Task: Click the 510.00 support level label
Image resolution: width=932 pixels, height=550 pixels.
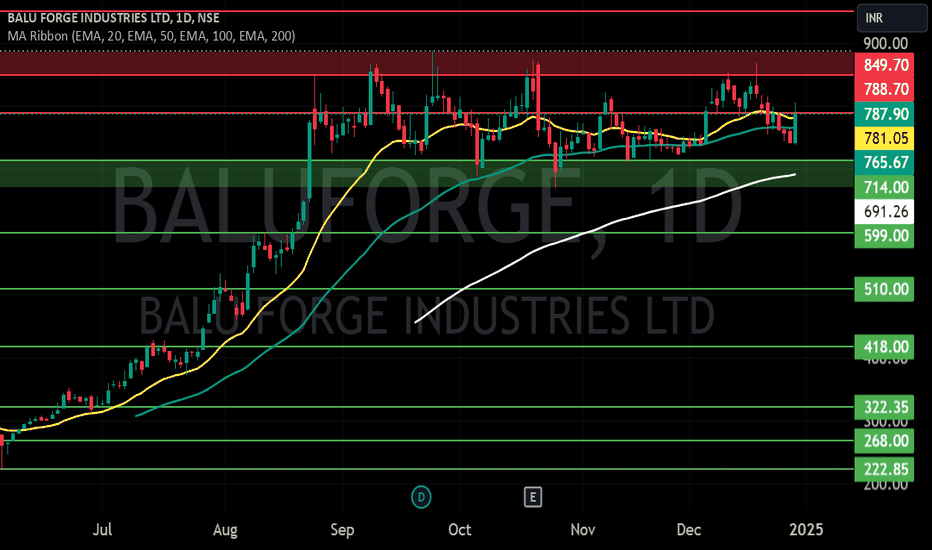Action: tap(884, 289)
